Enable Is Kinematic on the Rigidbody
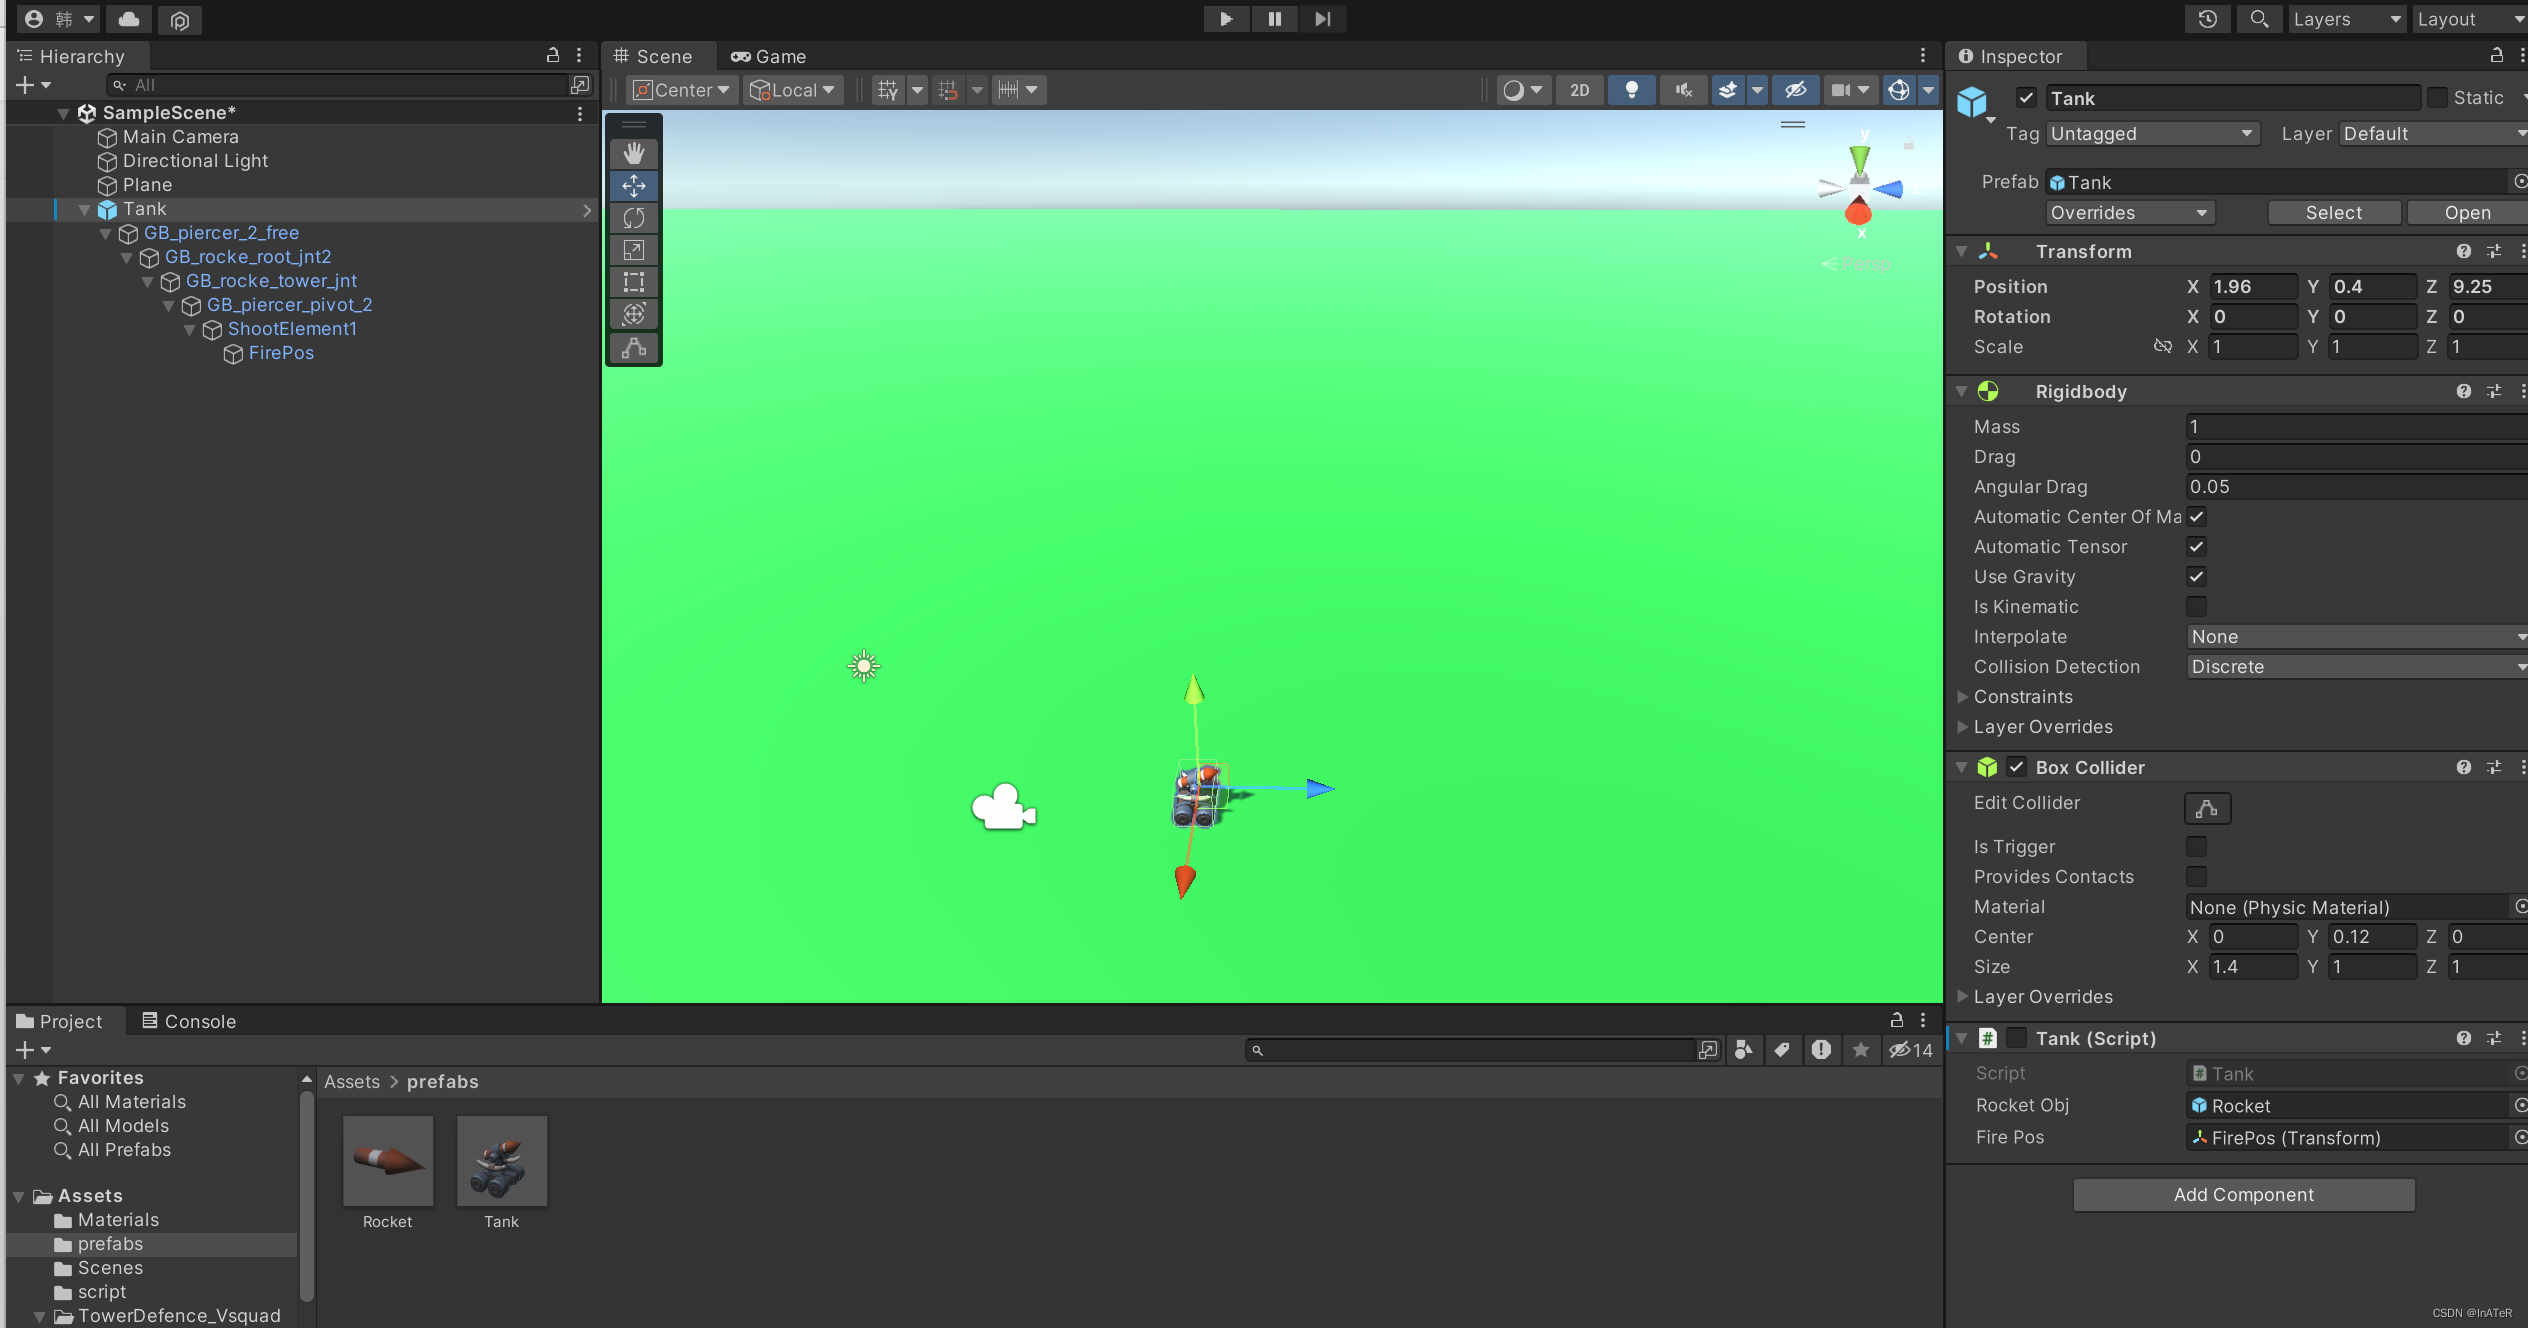 (x=2196, y=607)
